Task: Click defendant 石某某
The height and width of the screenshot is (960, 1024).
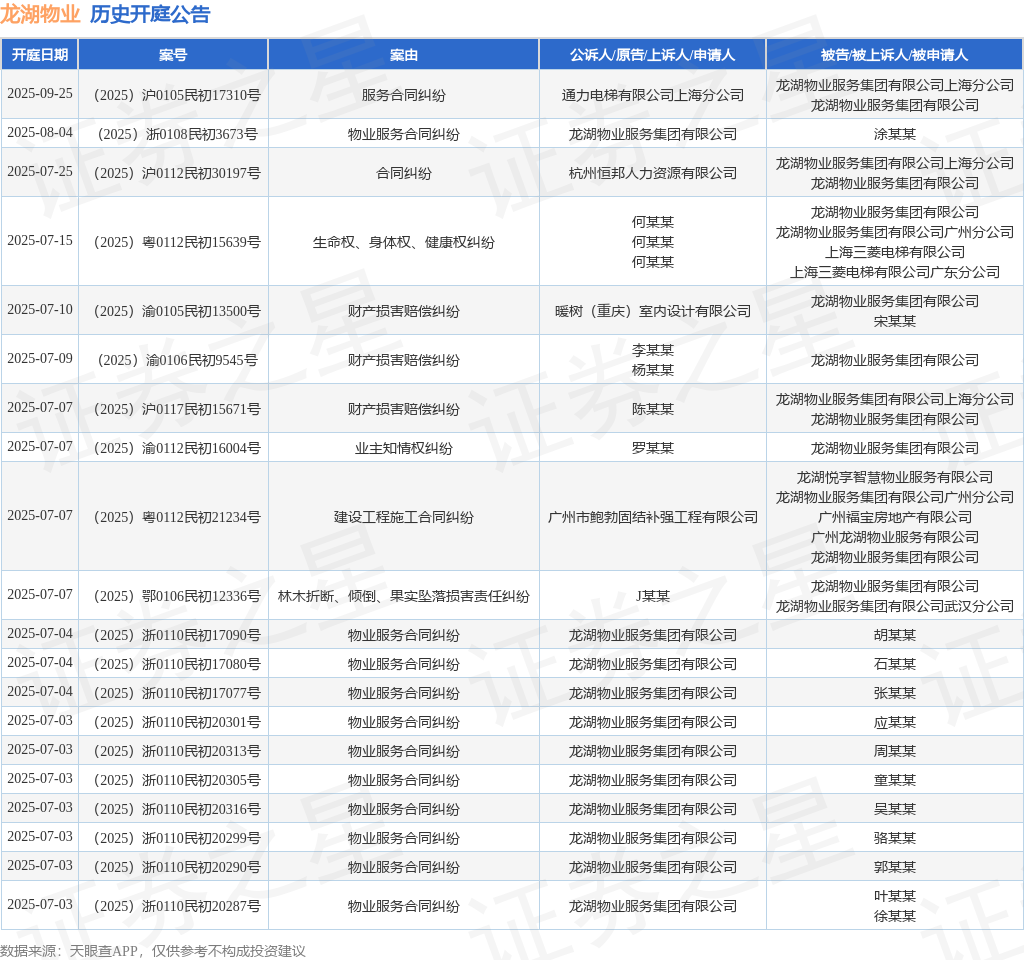Action: pyautogui.click(x=895, y=664)
